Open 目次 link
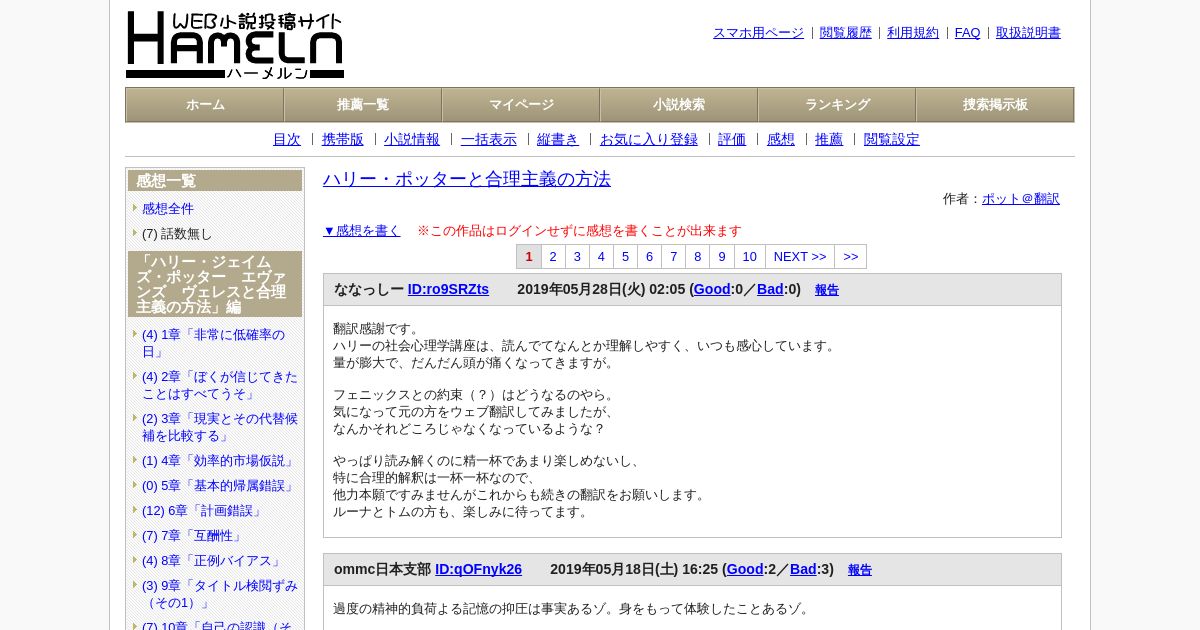 [287, 140]
